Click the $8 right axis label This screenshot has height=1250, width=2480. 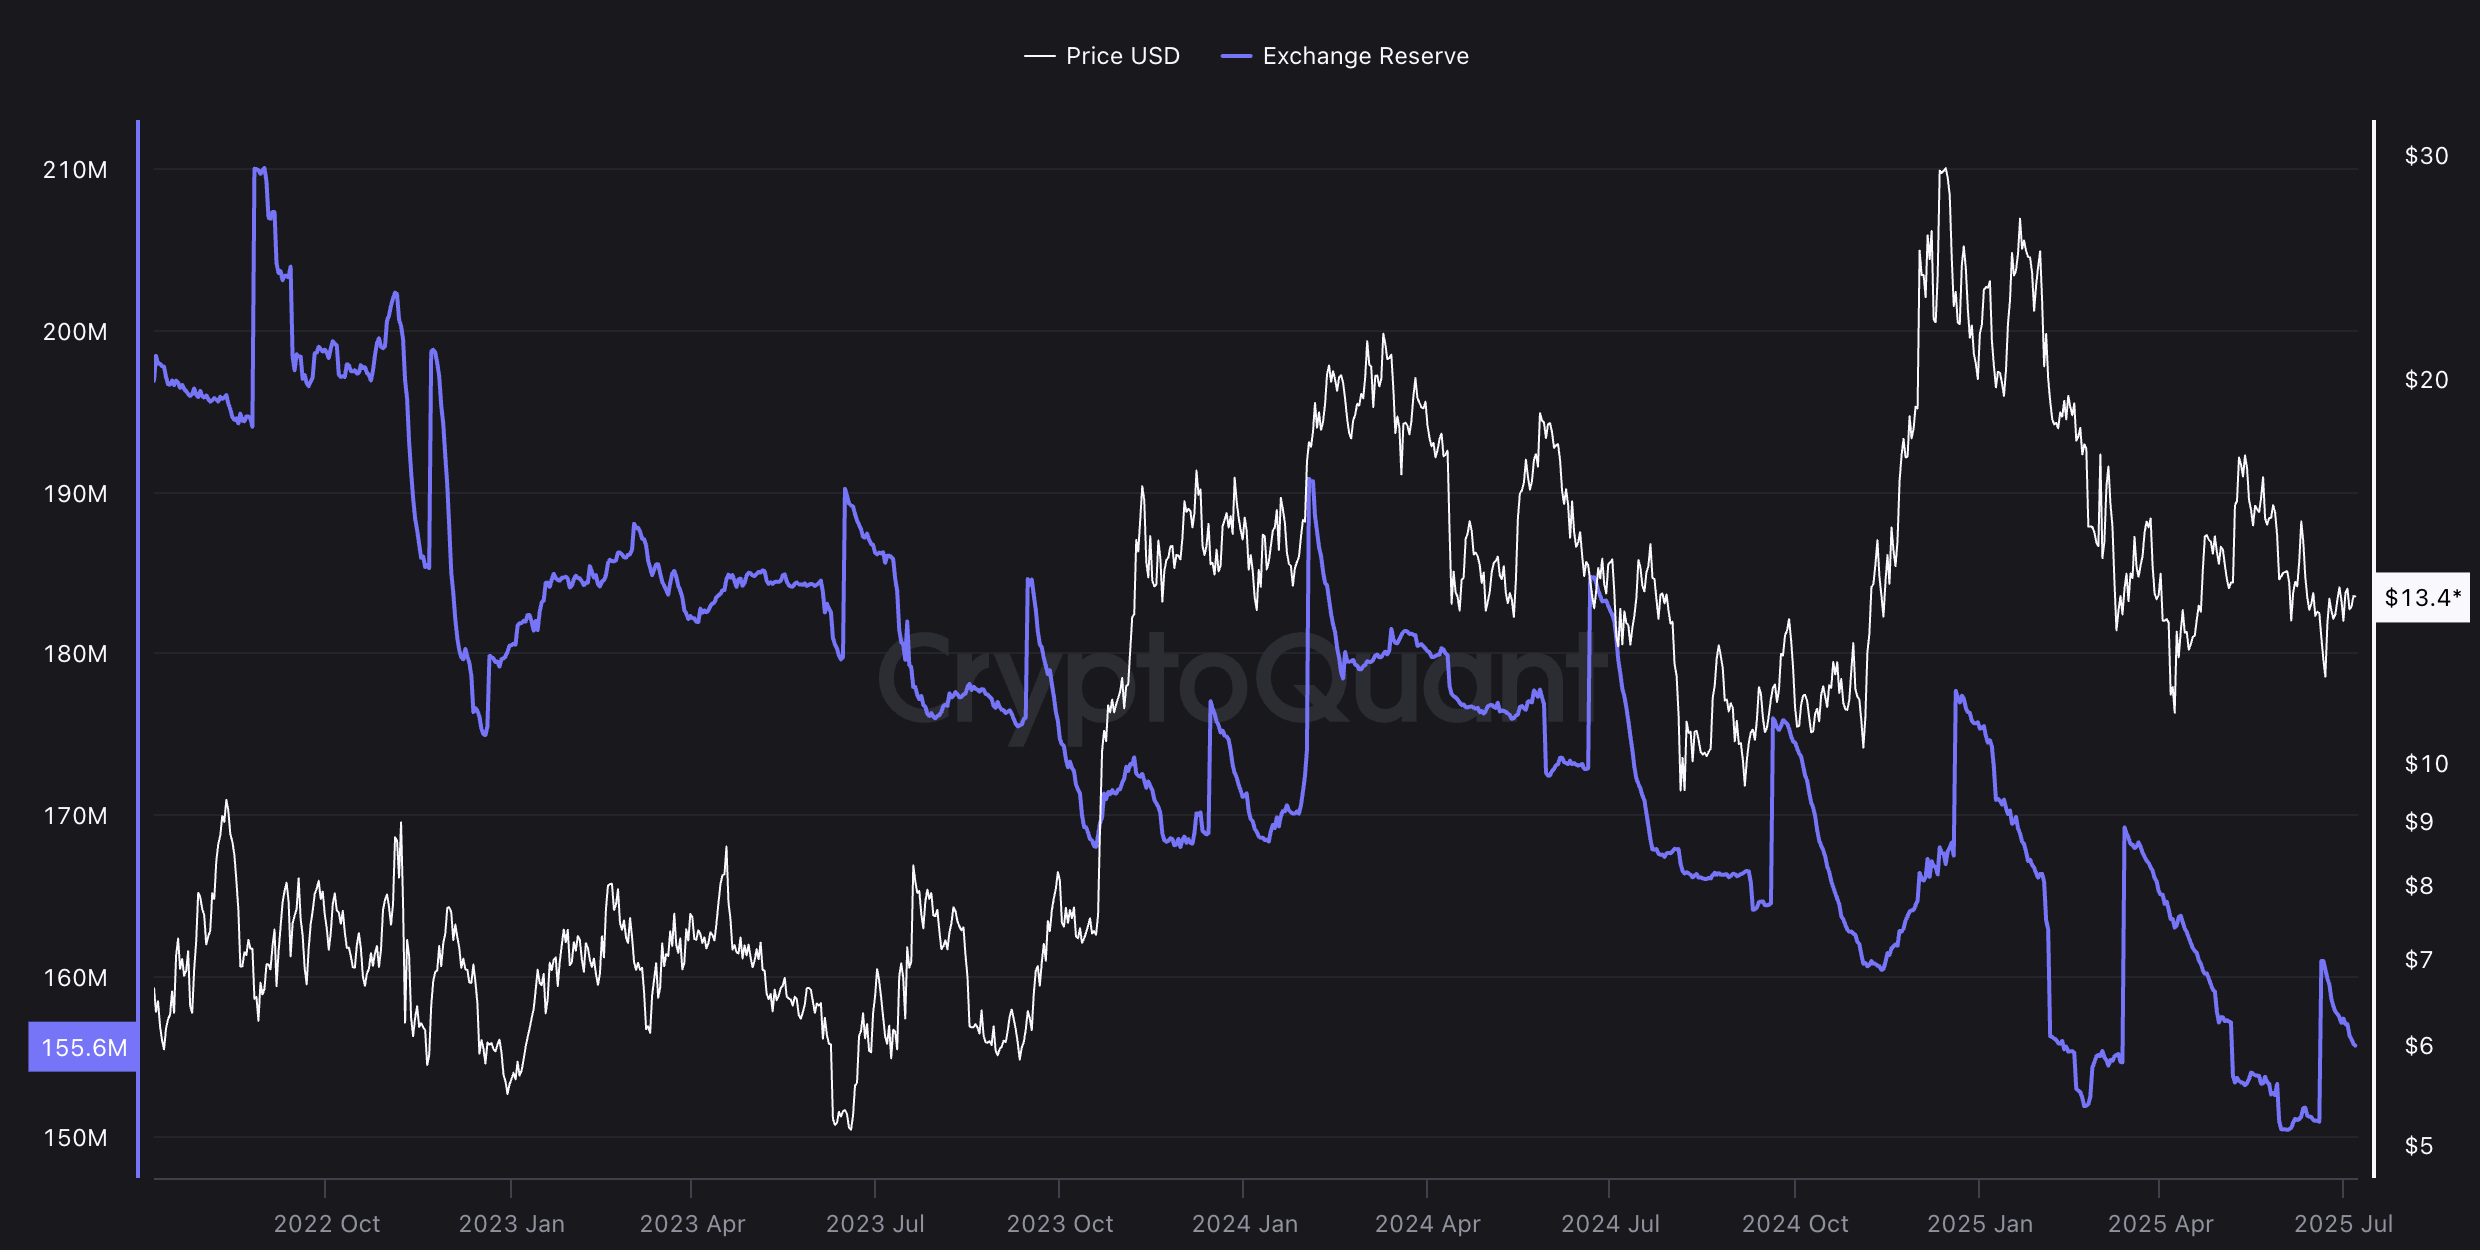click(2419, 886)
